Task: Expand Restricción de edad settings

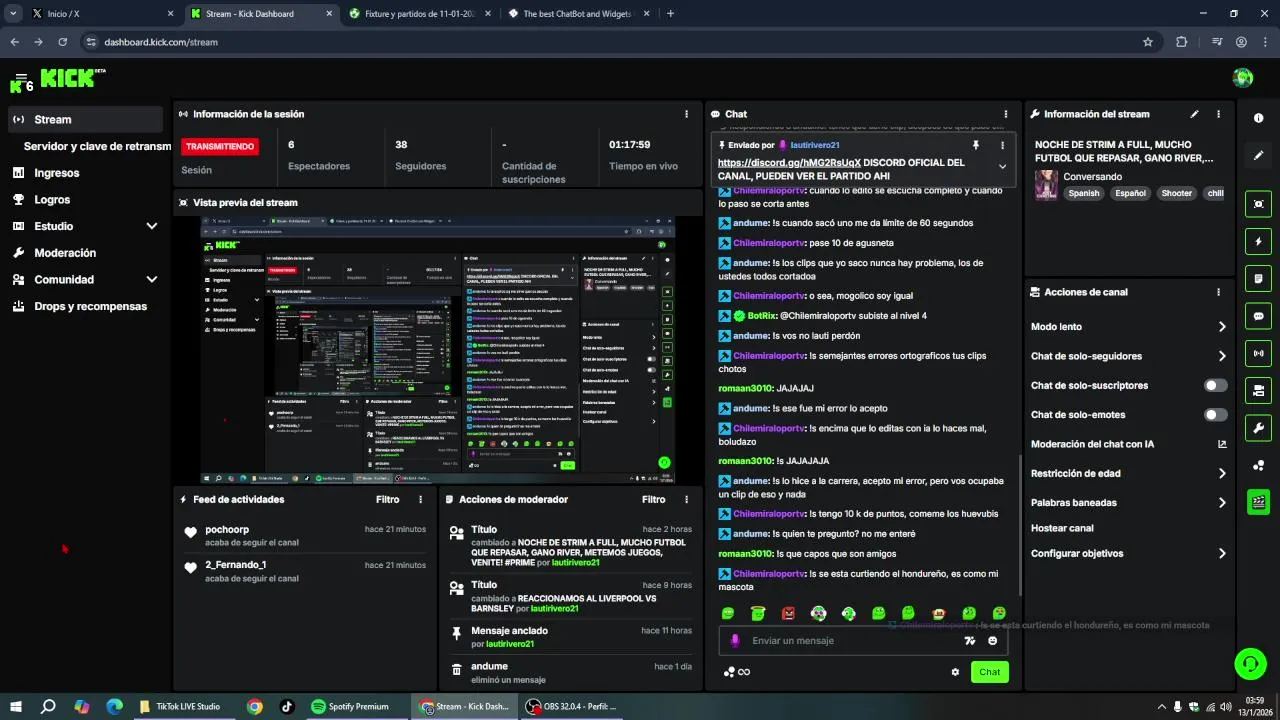Action: pyautogui.click(x=1222, y=473)
